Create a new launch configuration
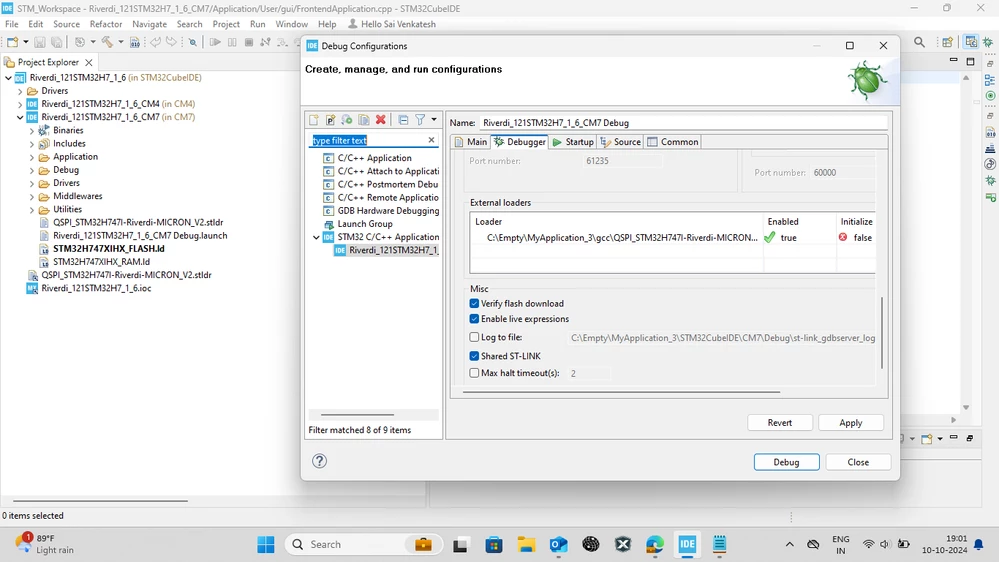 [x=314, y=120]
